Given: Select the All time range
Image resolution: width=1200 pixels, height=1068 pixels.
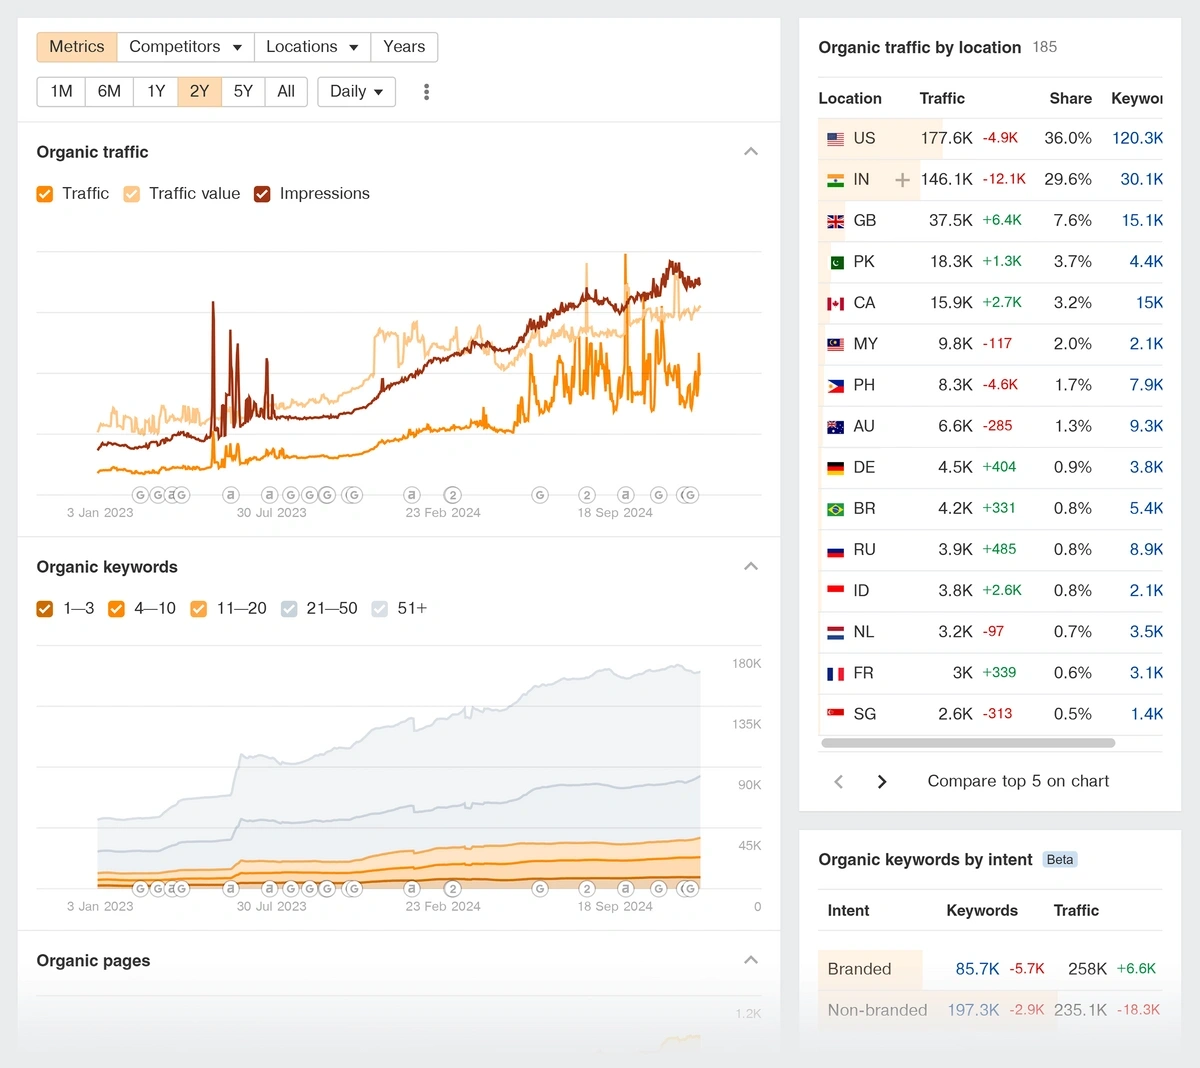Looking at the screenshot, I should [x=286, y=92].
